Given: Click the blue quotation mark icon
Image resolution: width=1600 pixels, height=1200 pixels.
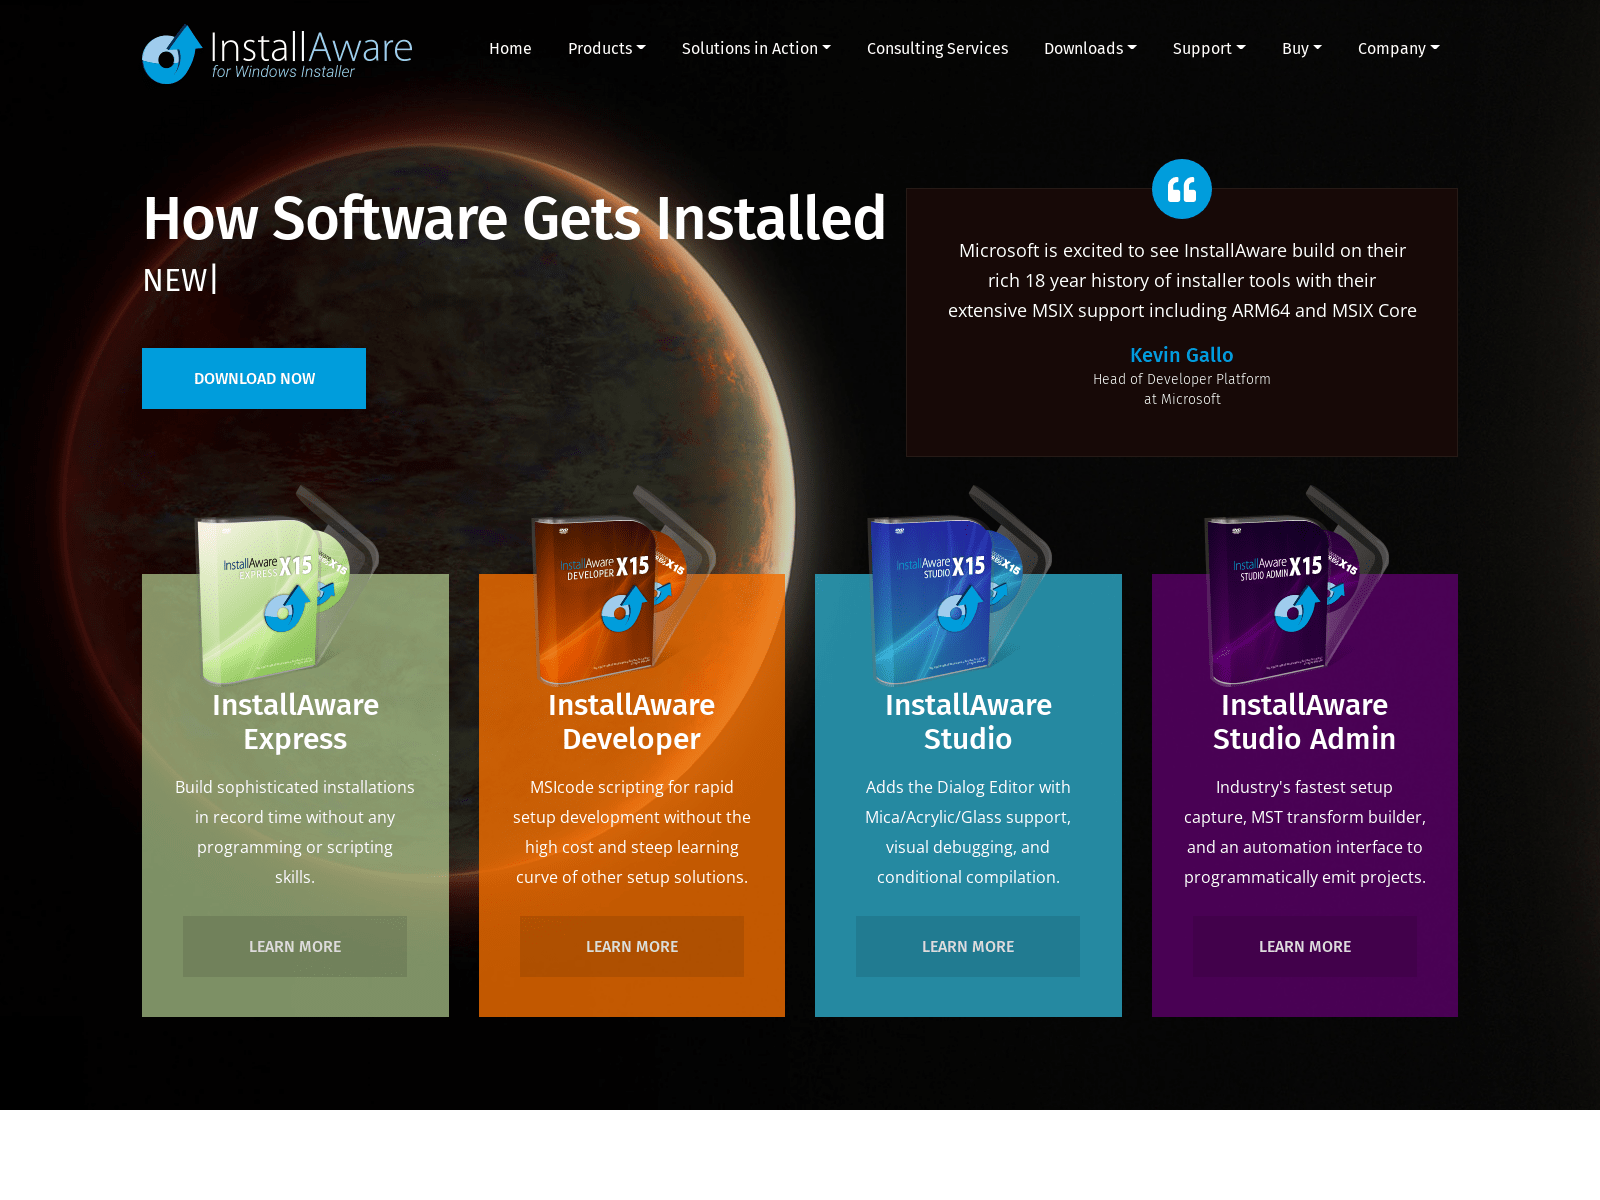Looking at the screenshot, I should 1181,189.
